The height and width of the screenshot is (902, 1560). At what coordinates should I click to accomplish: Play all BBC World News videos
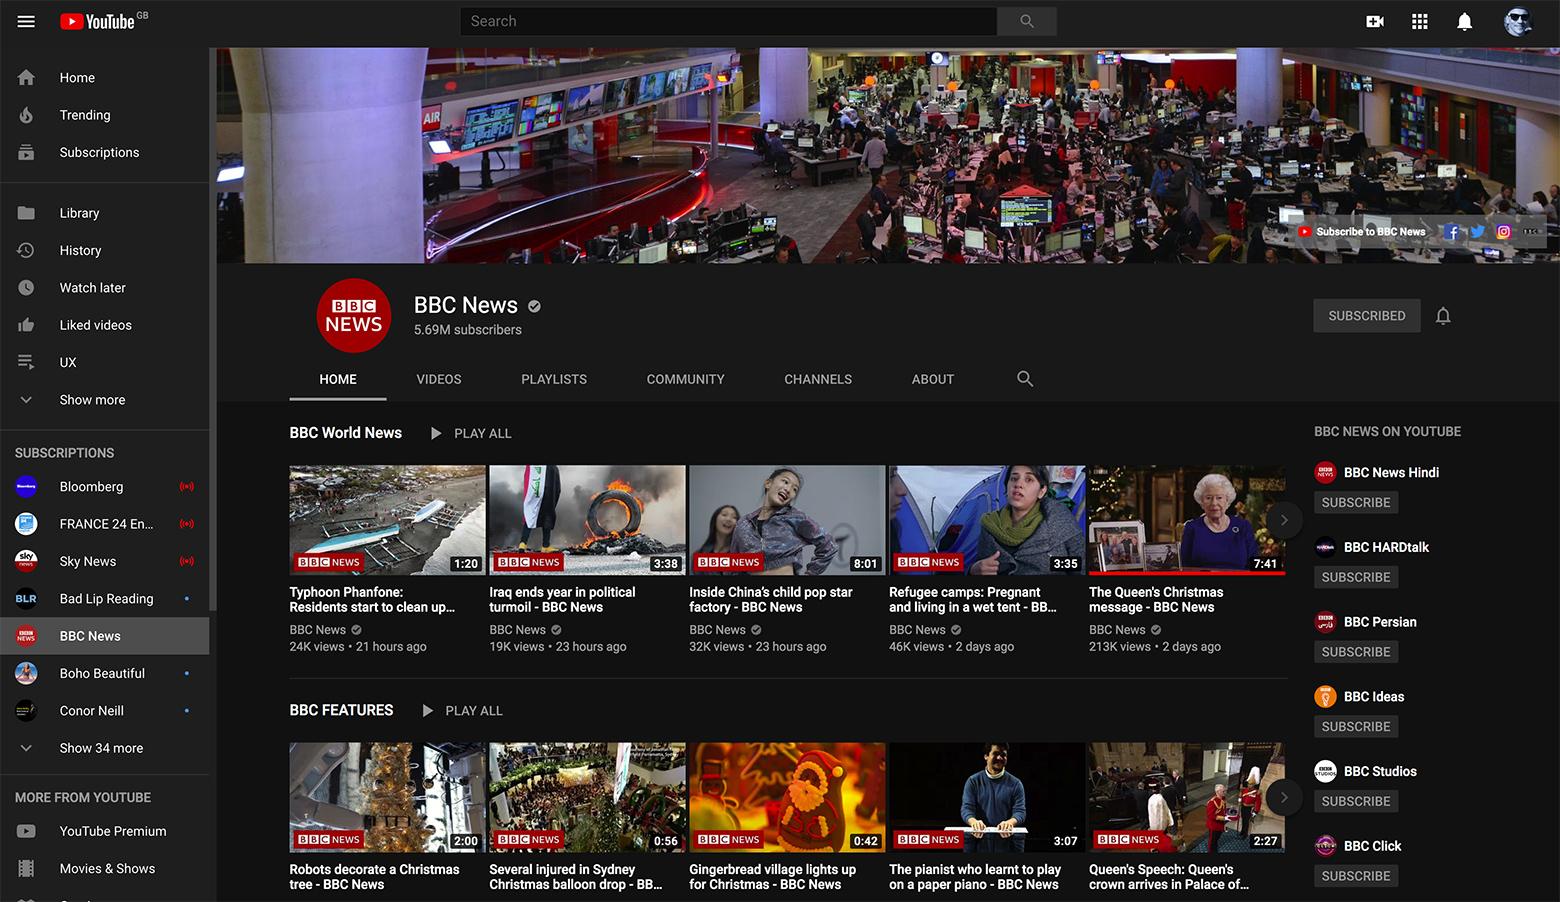point(471,433)
